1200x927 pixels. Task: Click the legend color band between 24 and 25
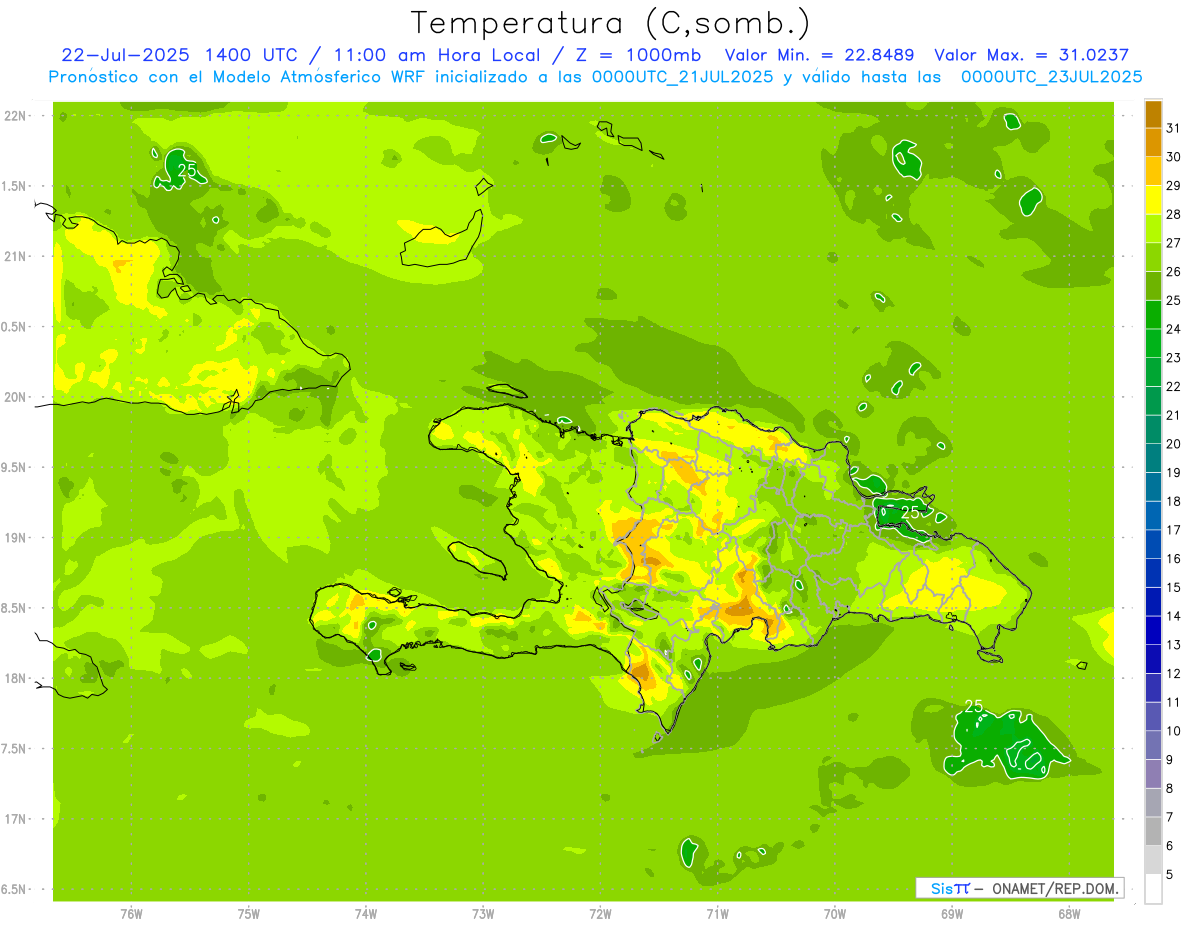(x=1153, y=315)
